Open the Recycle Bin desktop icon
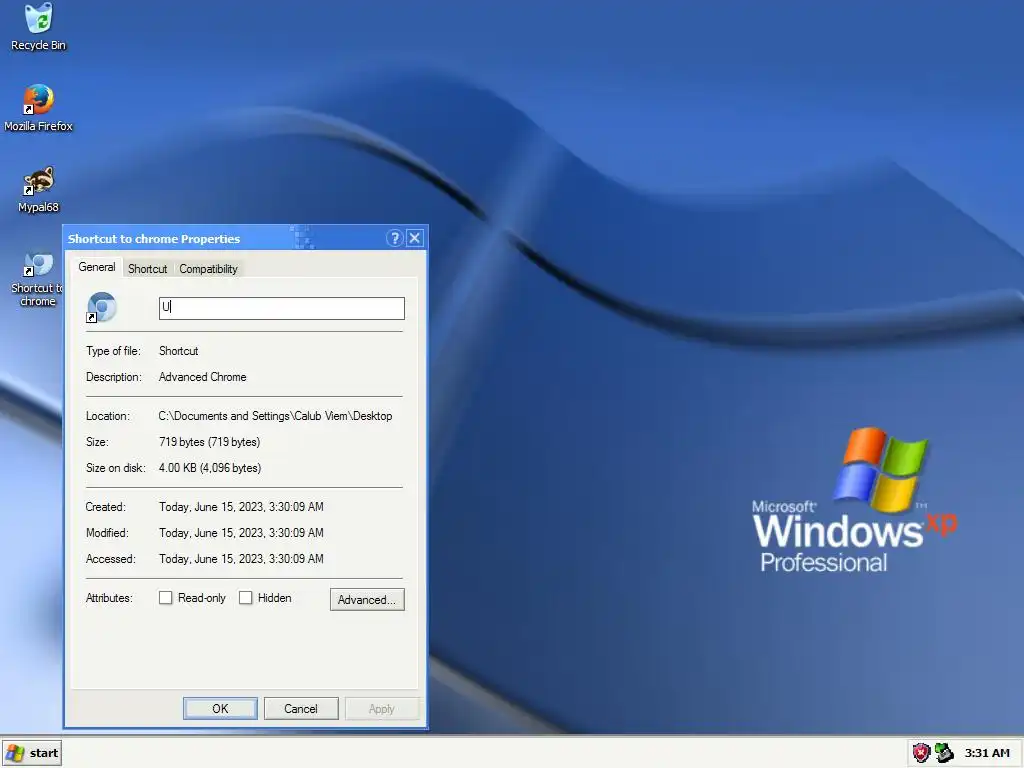 click(39, 26)
